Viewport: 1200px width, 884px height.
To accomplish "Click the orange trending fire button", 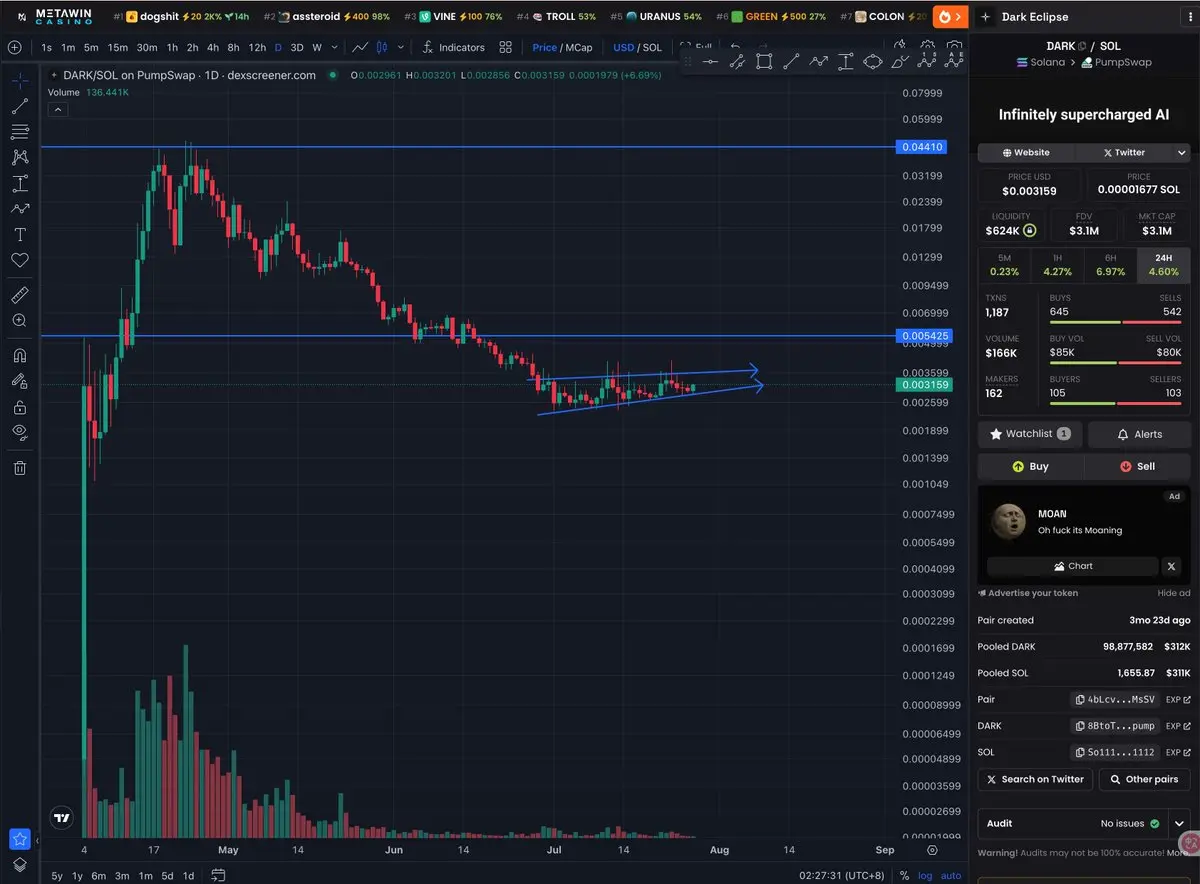I will click(x=949, y=16).
